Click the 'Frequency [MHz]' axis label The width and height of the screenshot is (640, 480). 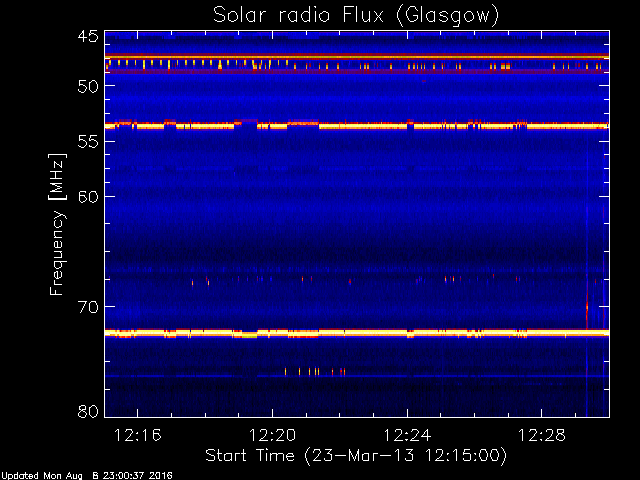[x=57, y=224]
